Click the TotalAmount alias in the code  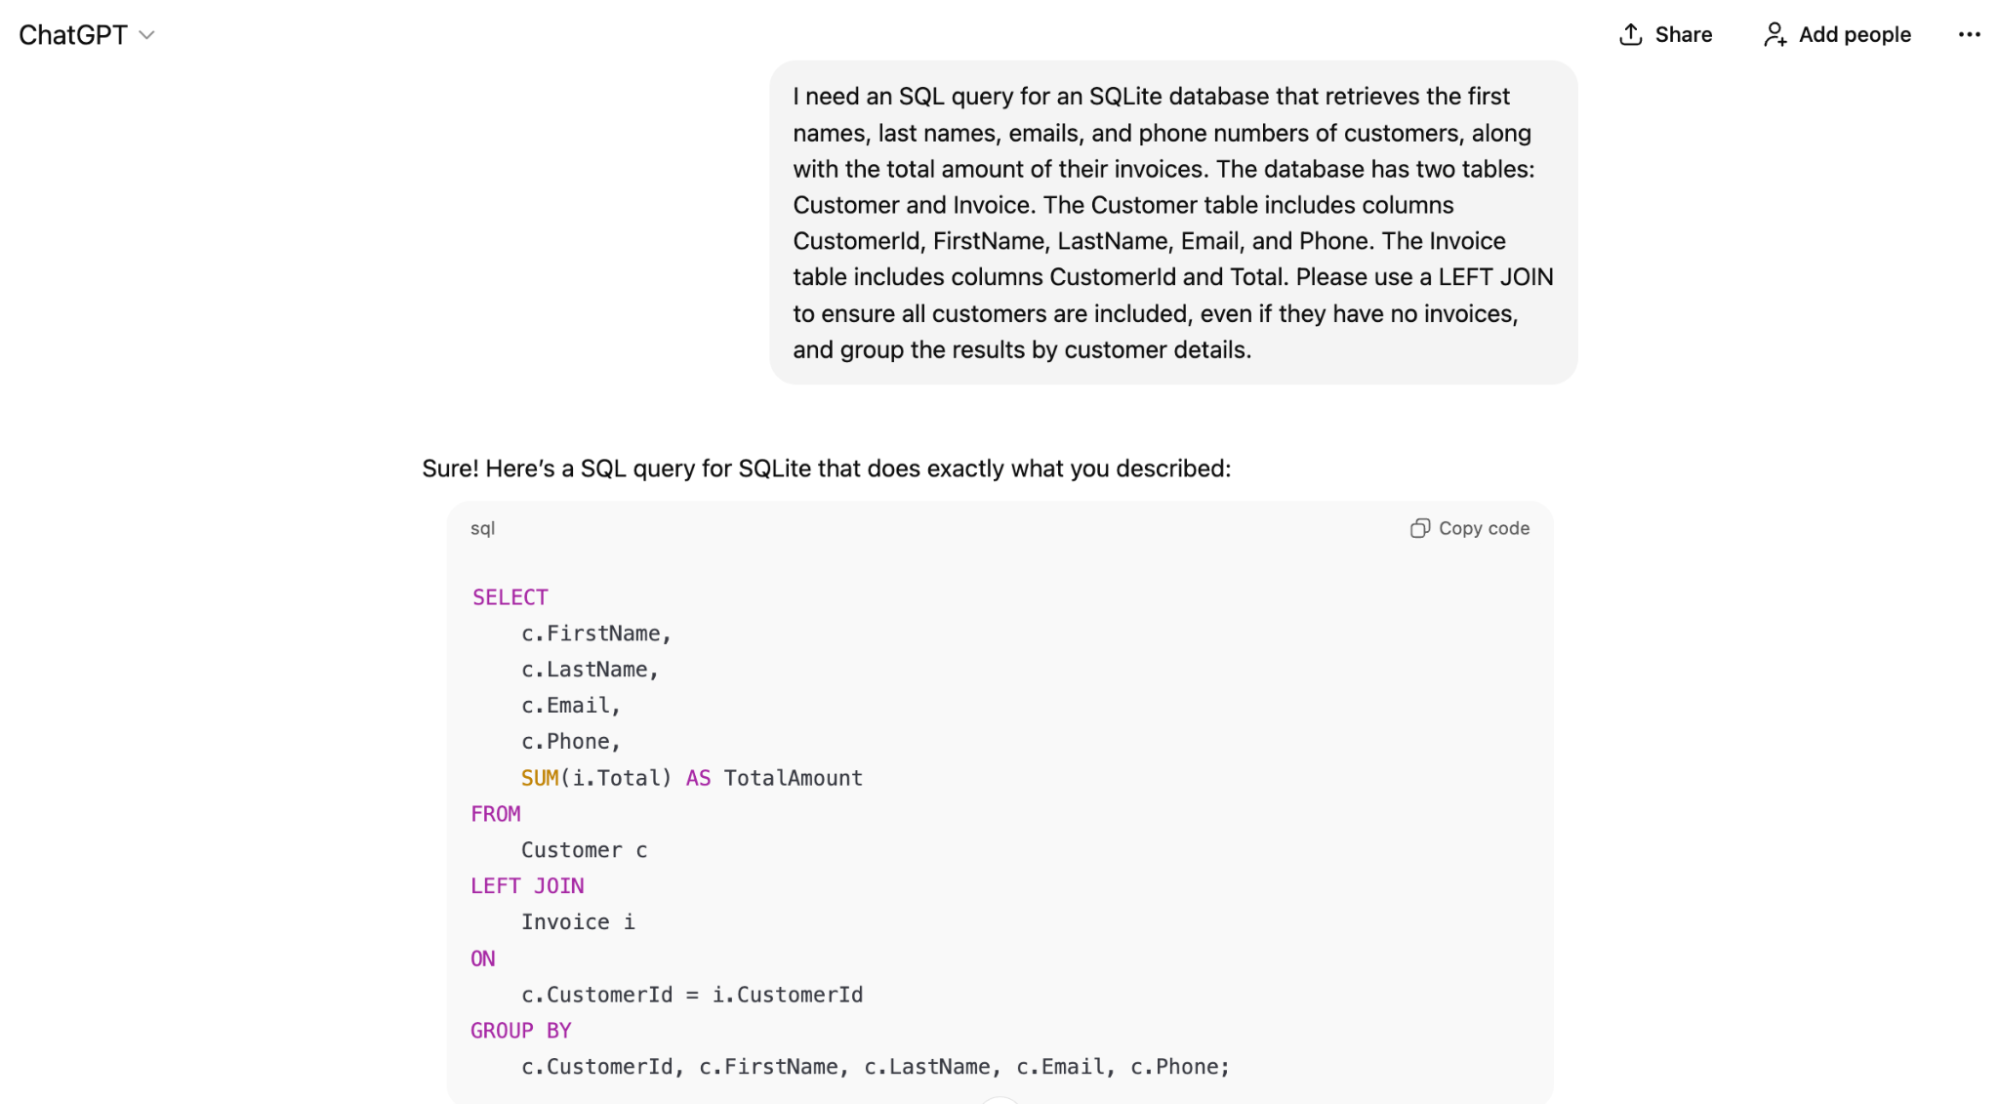coord(793,778)
